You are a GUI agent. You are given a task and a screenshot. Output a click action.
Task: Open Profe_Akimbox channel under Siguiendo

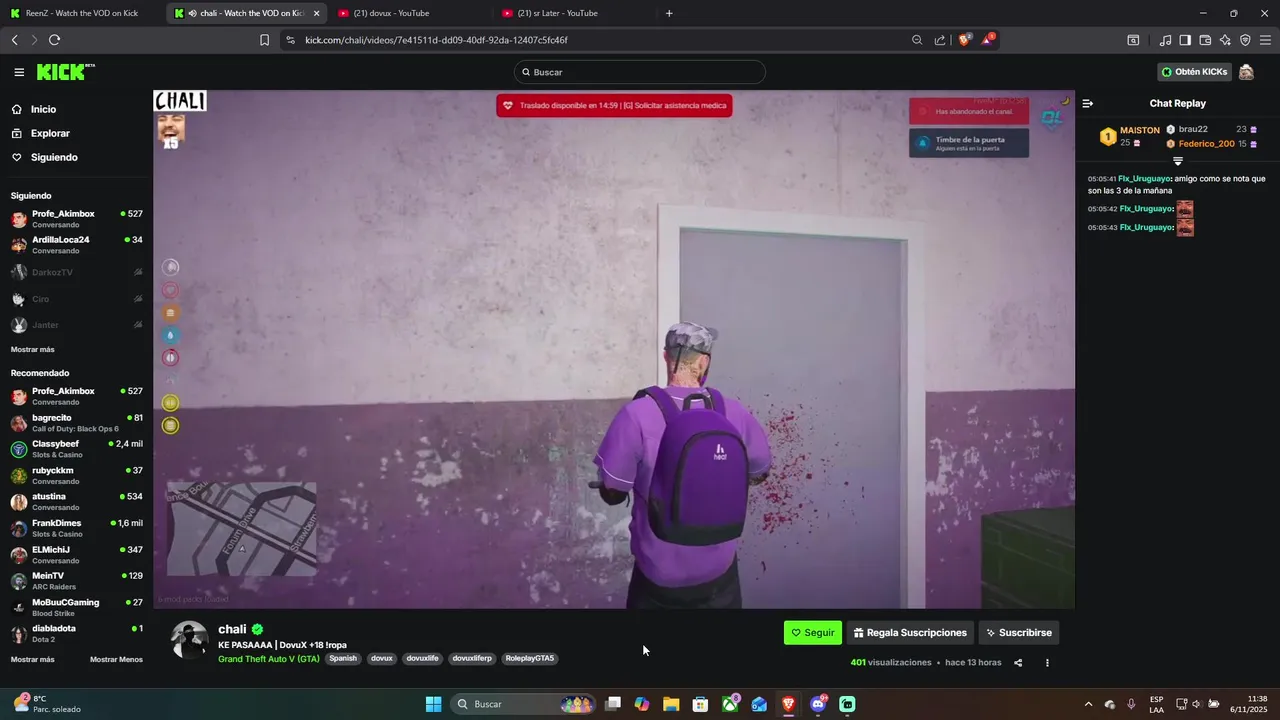point(76,218)
